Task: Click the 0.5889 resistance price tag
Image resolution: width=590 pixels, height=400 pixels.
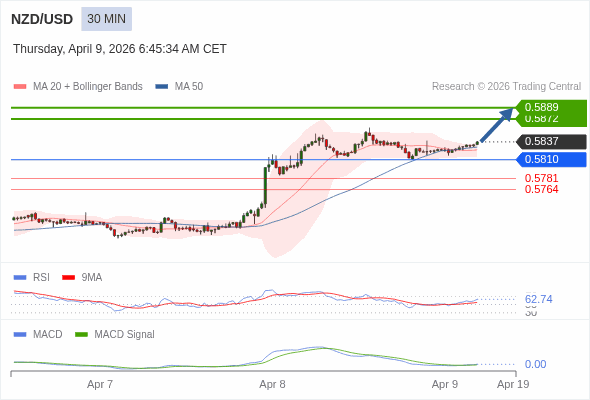Action: [551, 107]
